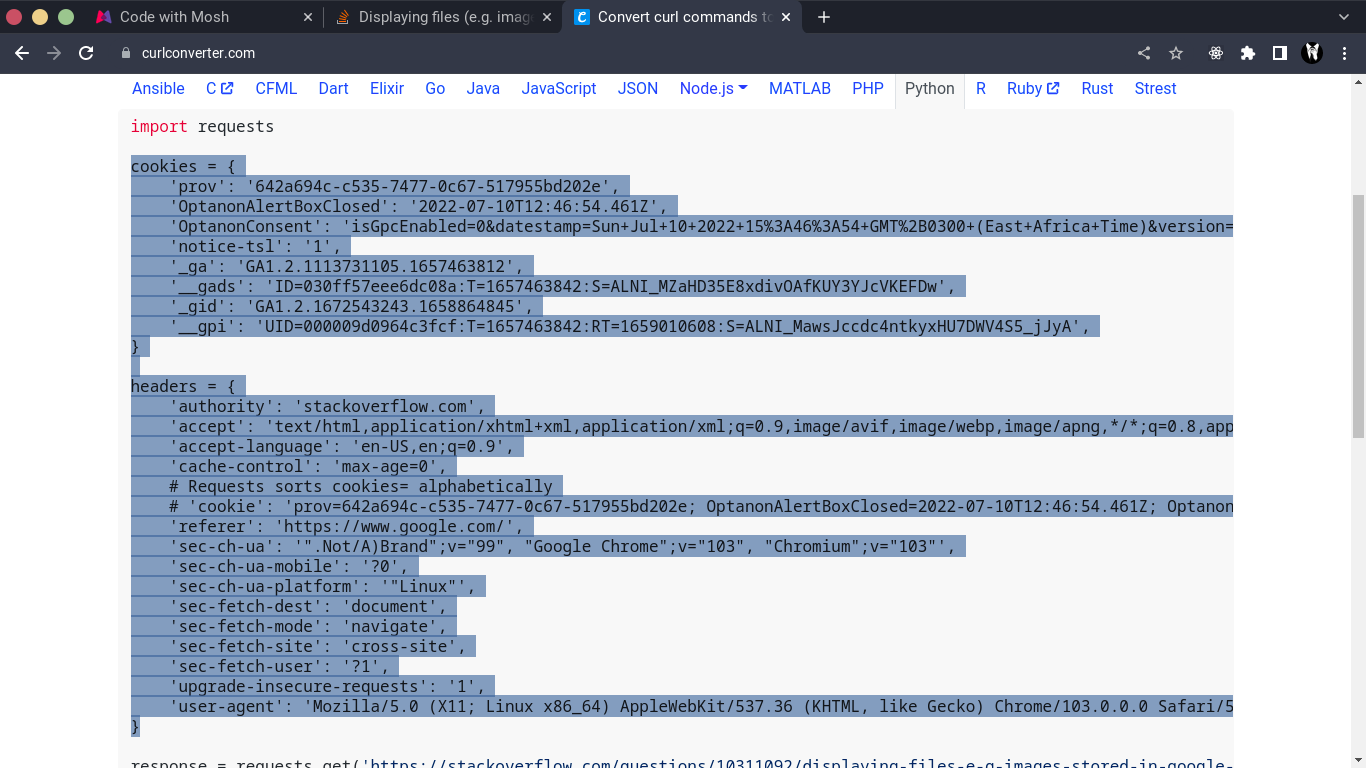This screenshot has width=1366, height=768.
Task: Choose Dart output language
Action: pyautogui.click(x=333, y=88)
